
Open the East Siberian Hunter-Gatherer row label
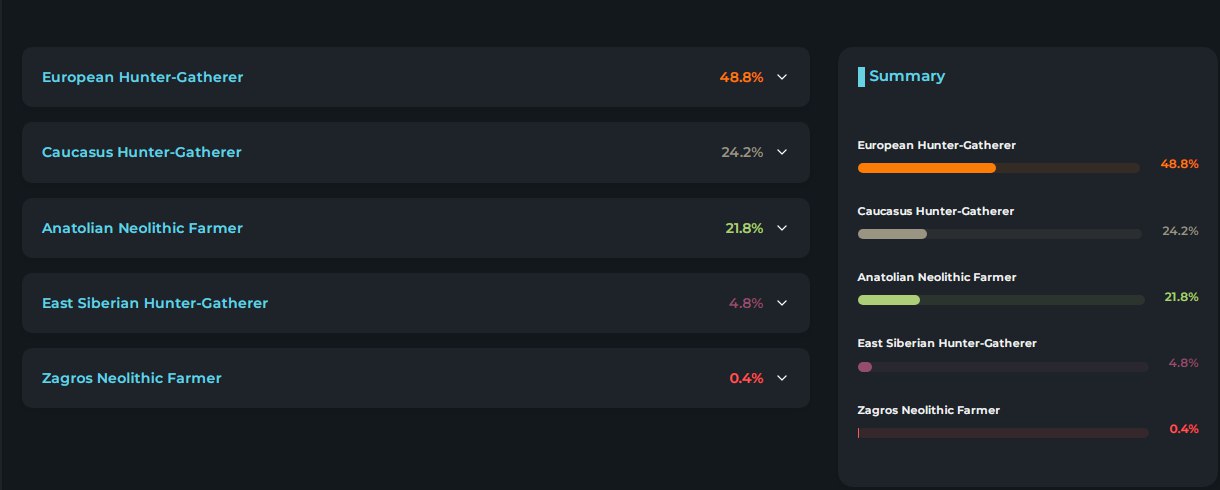(x=155, y=303)
